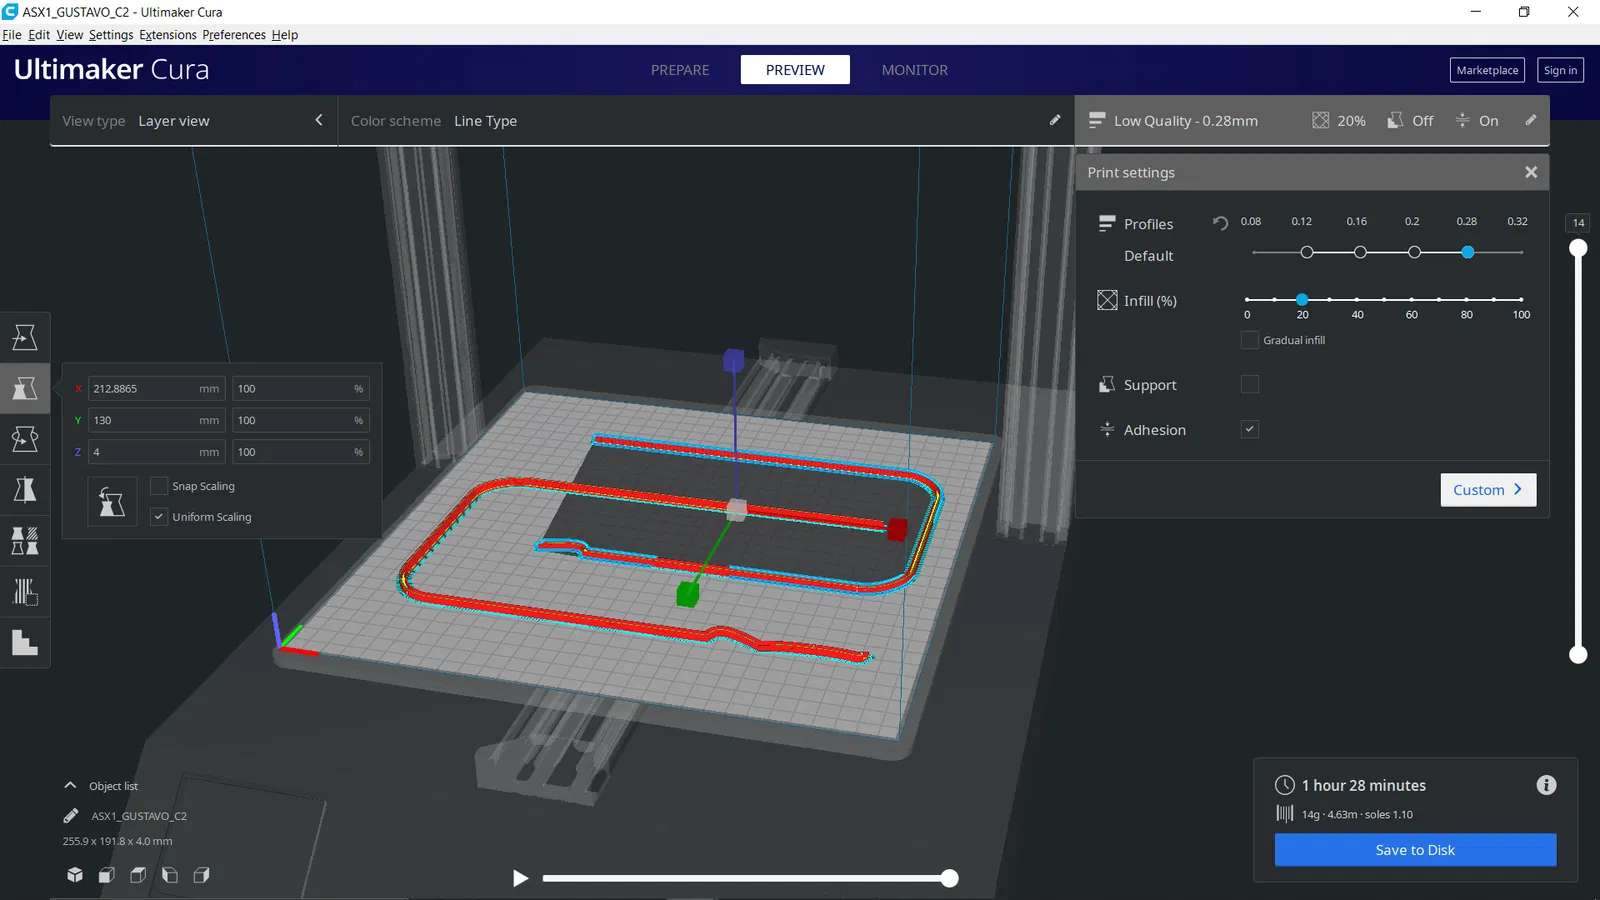Click pencil icon in print settings header

(1531, 120)
